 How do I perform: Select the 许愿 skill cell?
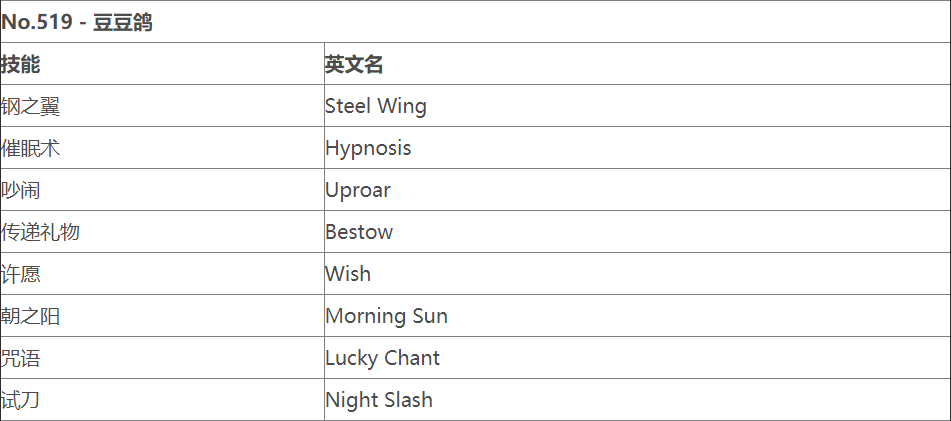[21, 274]
